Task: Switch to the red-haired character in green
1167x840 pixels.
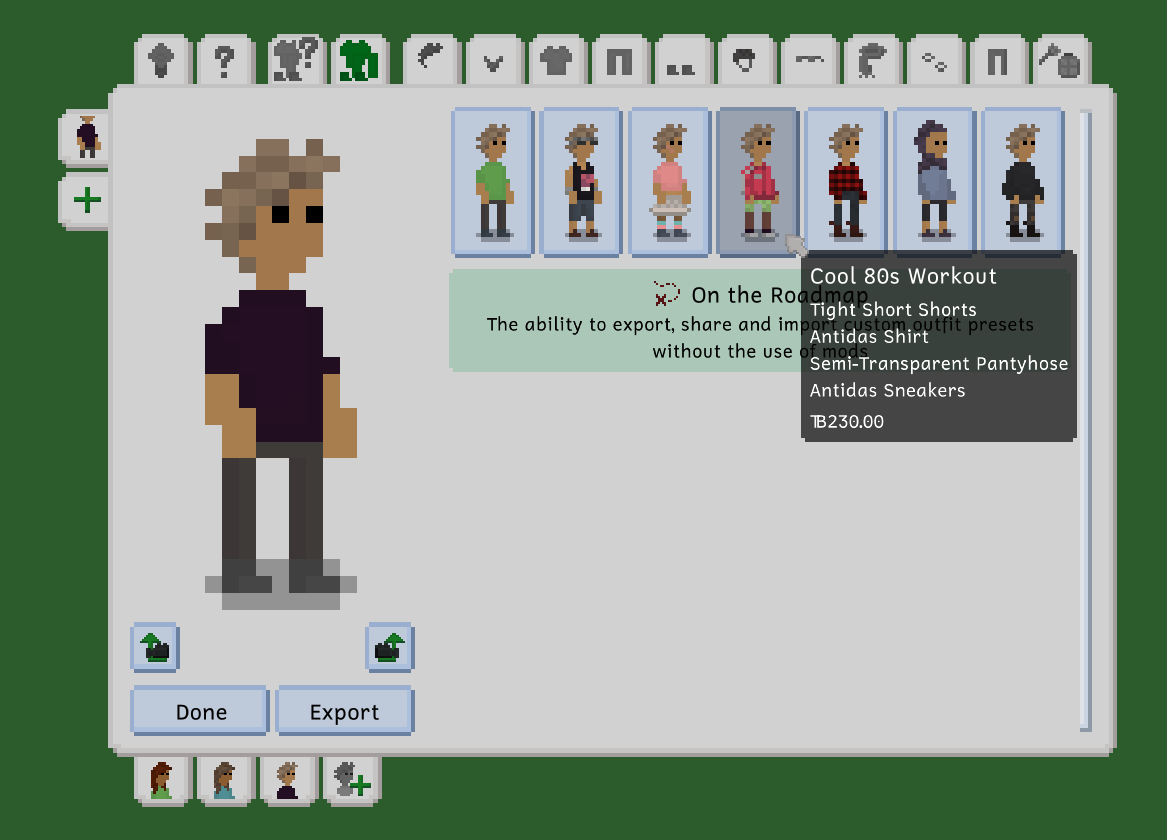Action: (x=160, y=780)
